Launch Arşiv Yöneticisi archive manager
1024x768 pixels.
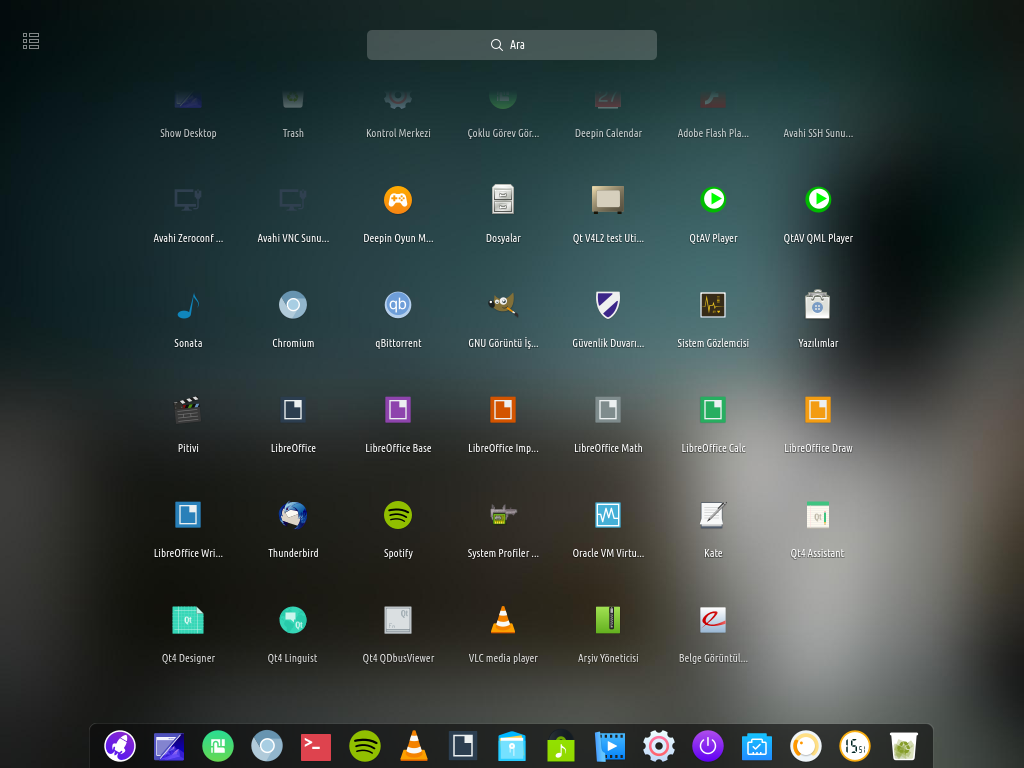[x=608, y=620]
